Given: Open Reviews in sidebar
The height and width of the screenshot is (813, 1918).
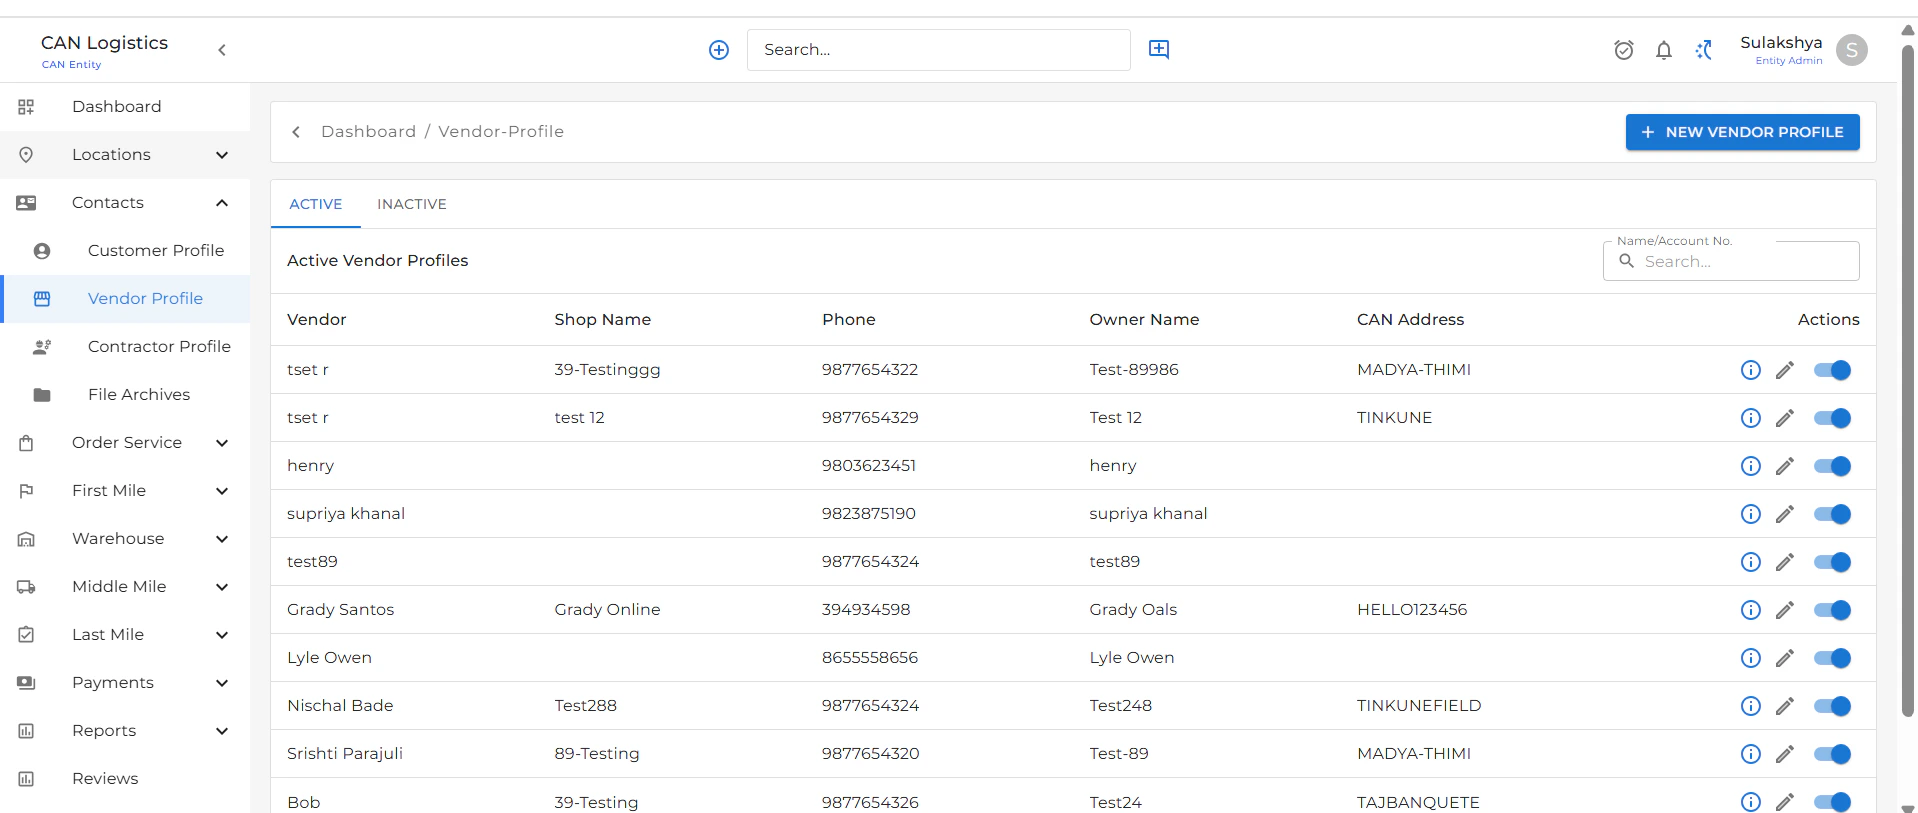Looking at the screenshot, I should coord(125,779).
